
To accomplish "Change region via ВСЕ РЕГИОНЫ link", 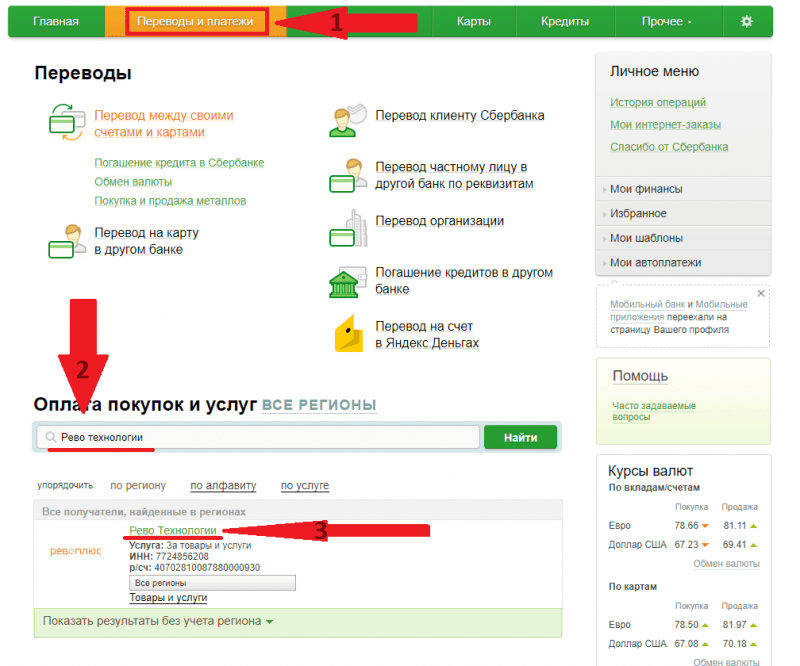I will [319, 405].
